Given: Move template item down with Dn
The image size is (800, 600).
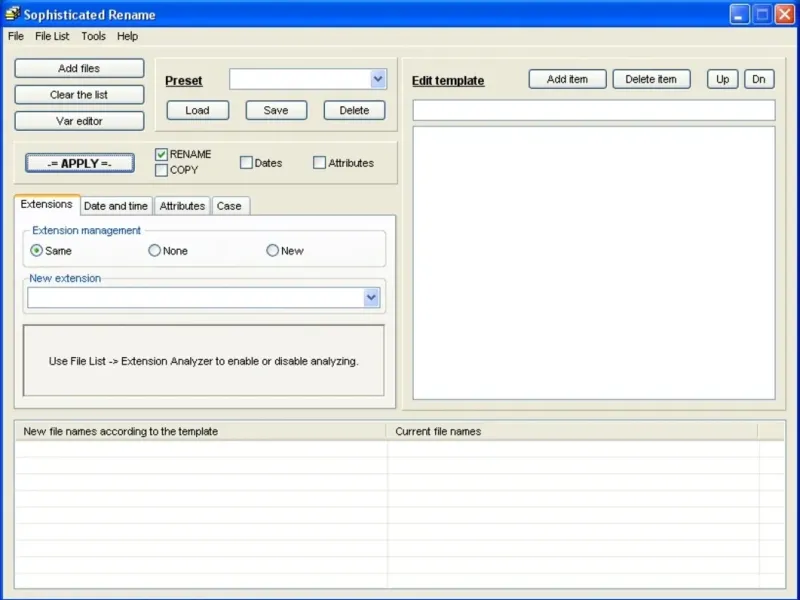Looking at the screenshot, I should 759,79.
